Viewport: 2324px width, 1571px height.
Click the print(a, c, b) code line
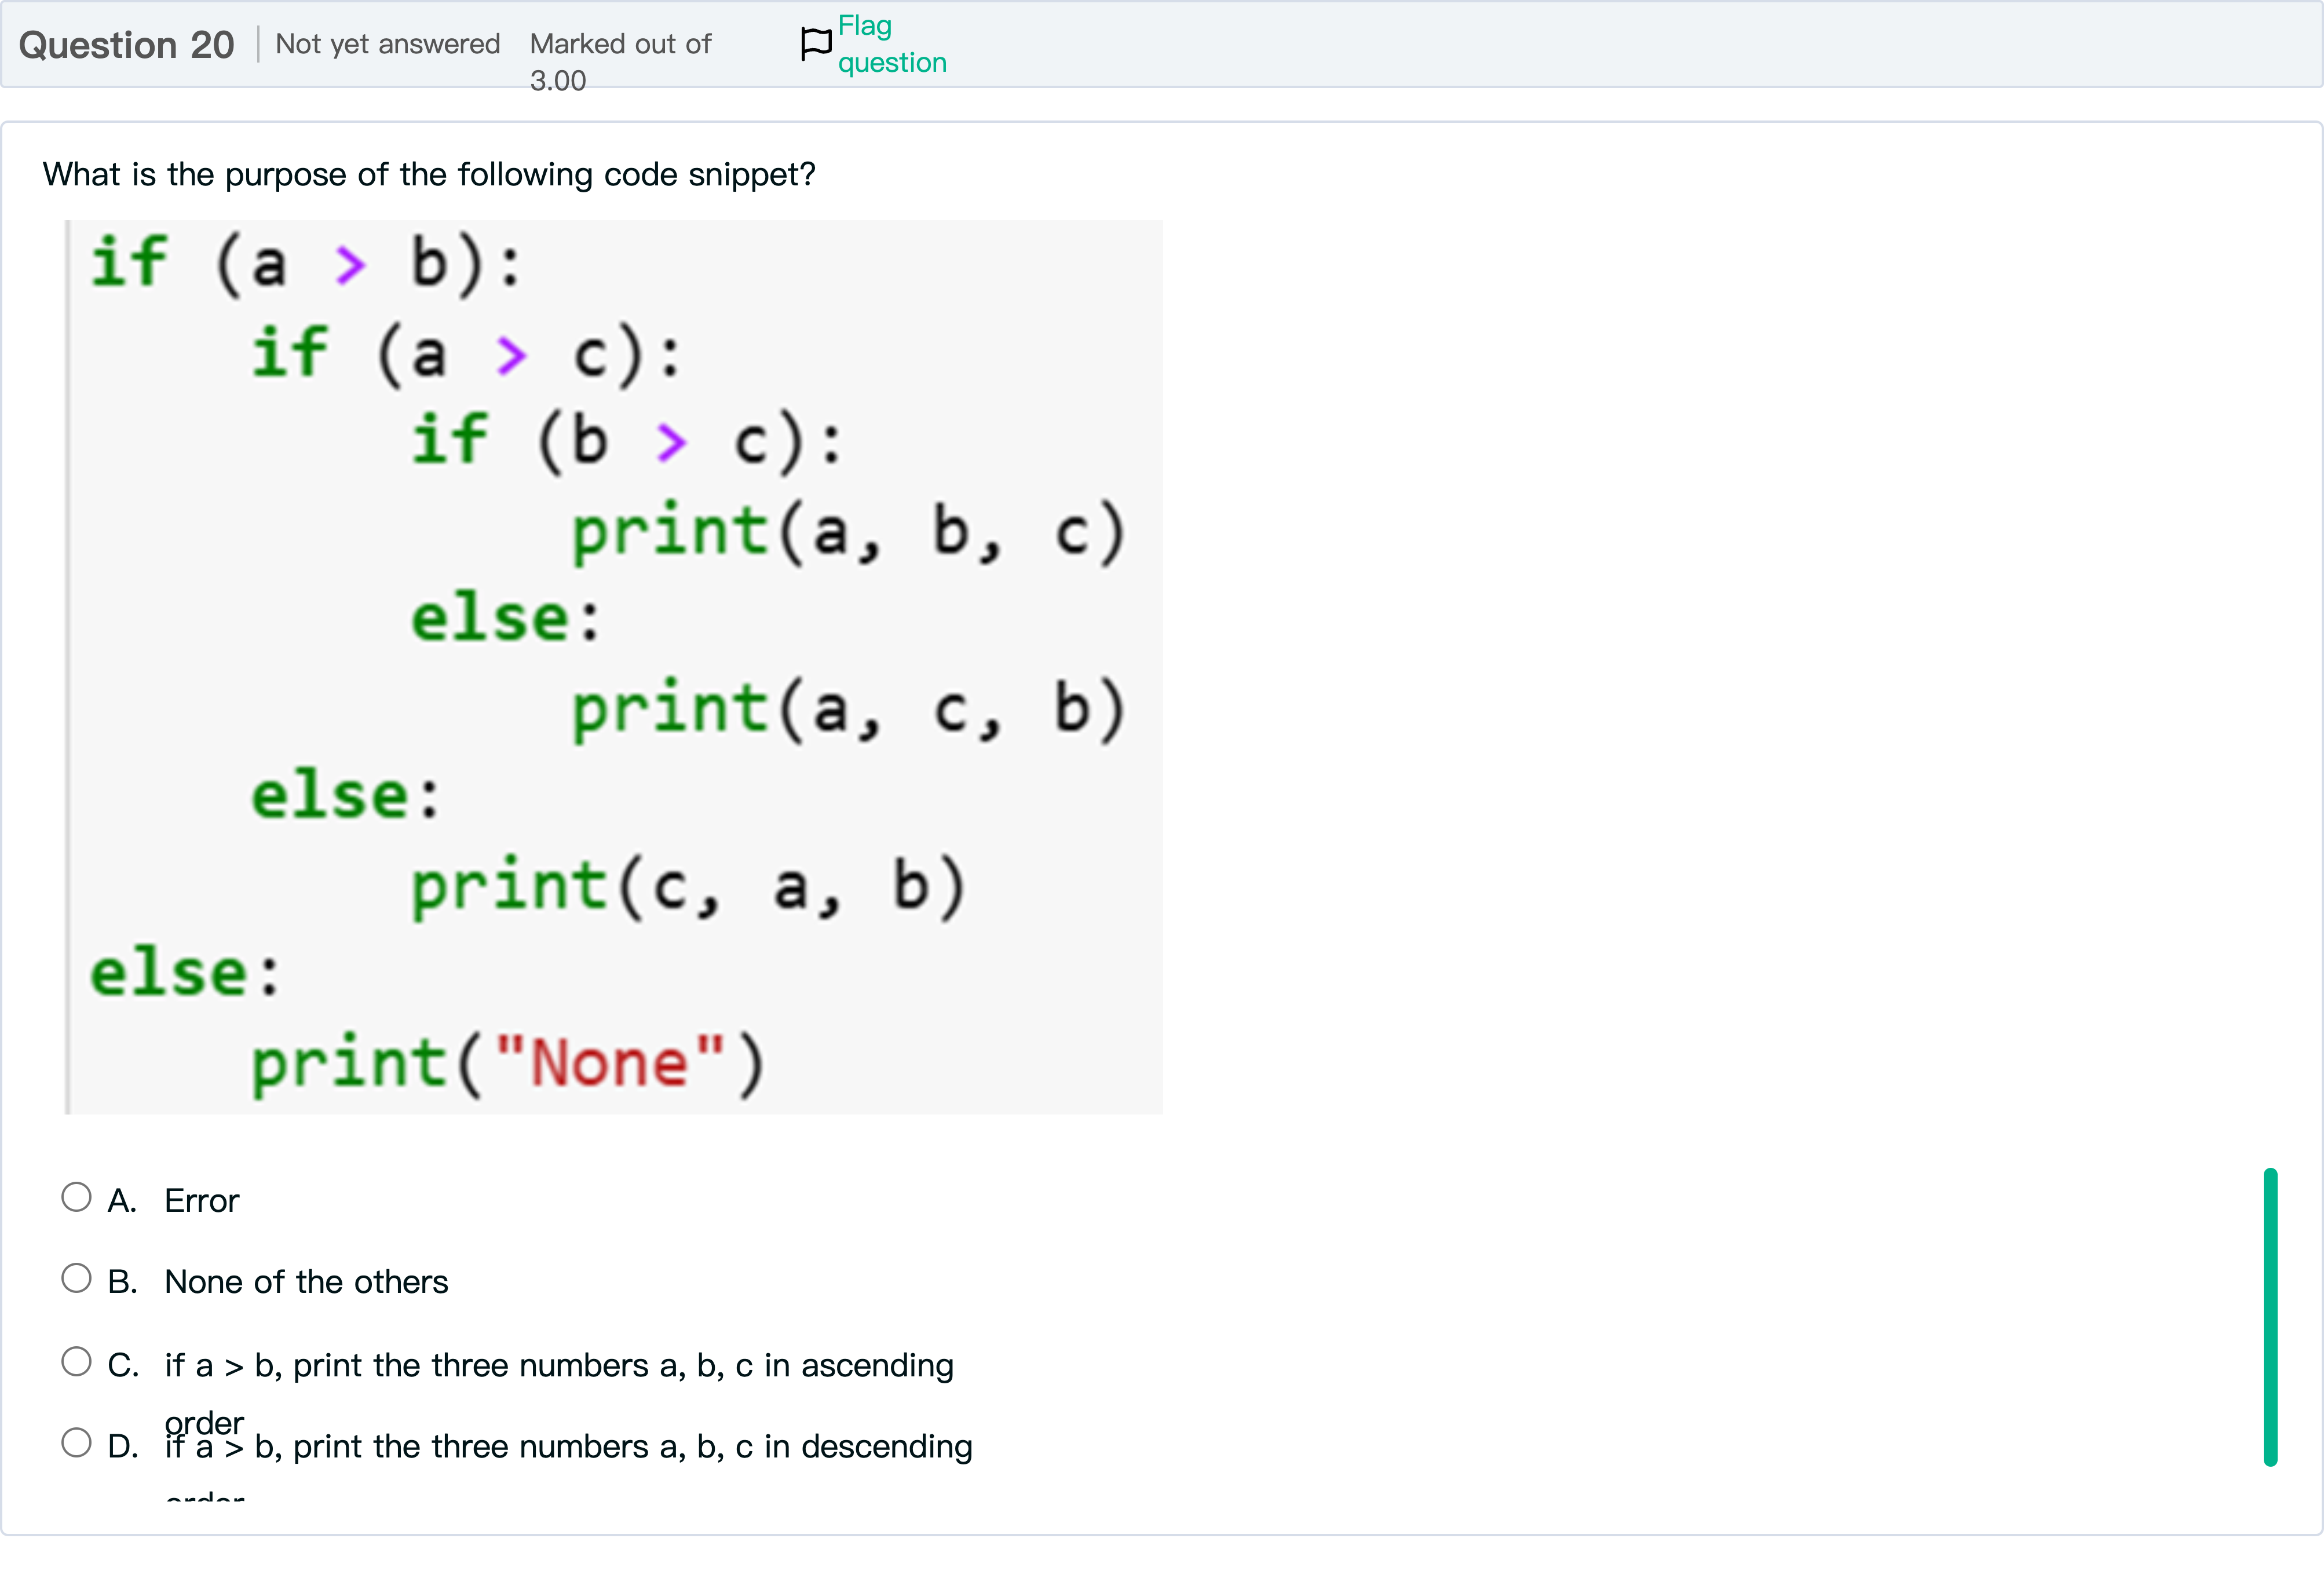point(848,708)
